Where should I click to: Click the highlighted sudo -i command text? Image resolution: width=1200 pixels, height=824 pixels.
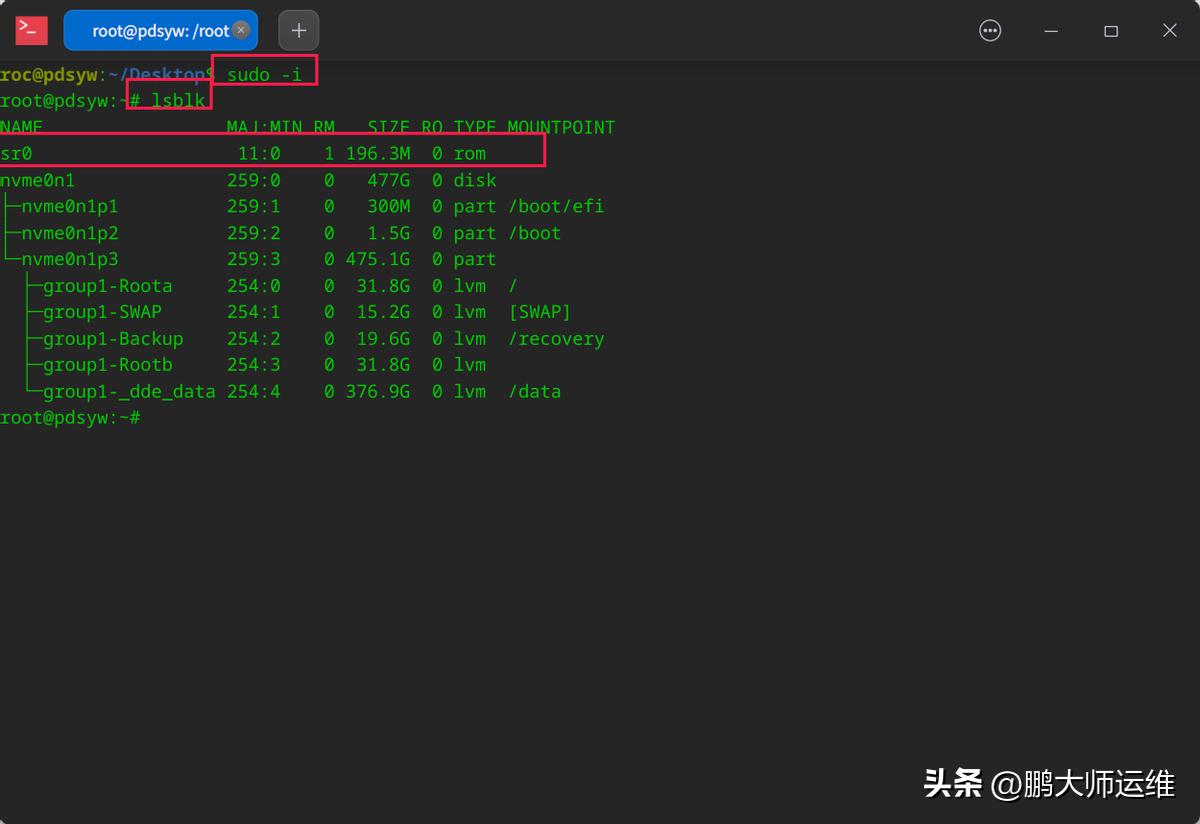click(x=264, y=74)
